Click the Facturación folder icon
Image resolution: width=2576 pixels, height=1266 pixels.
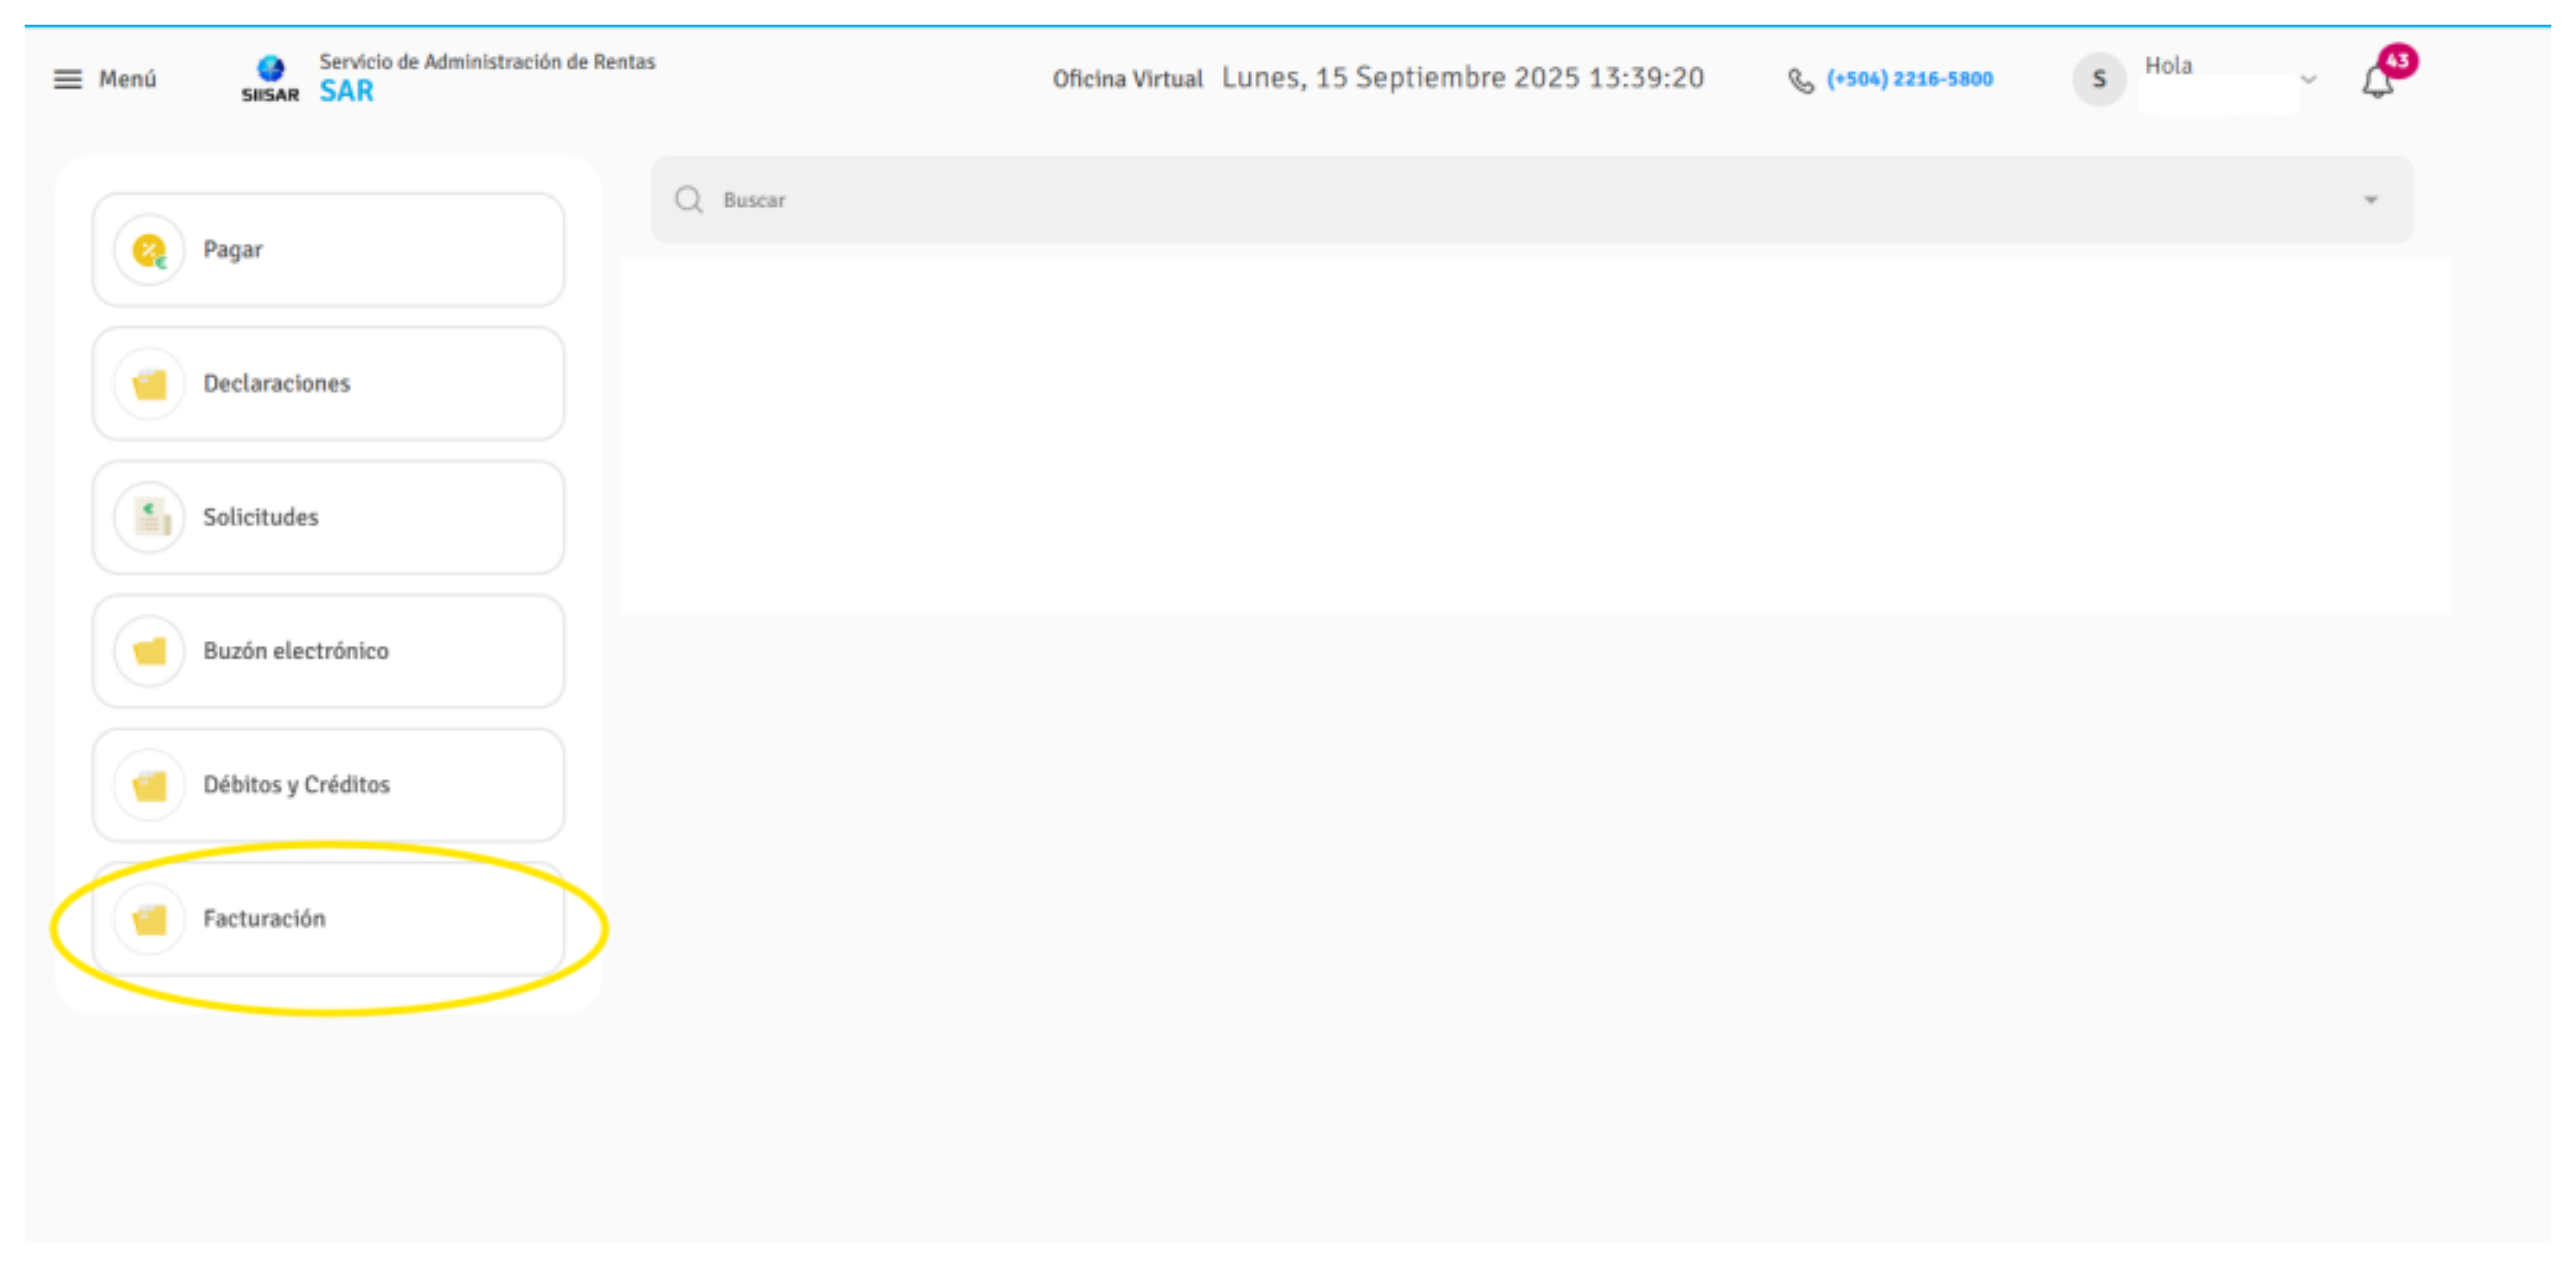150,919
